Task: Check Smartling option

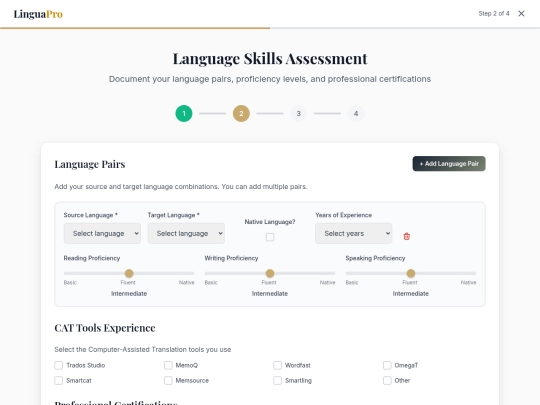Action: 278,380
